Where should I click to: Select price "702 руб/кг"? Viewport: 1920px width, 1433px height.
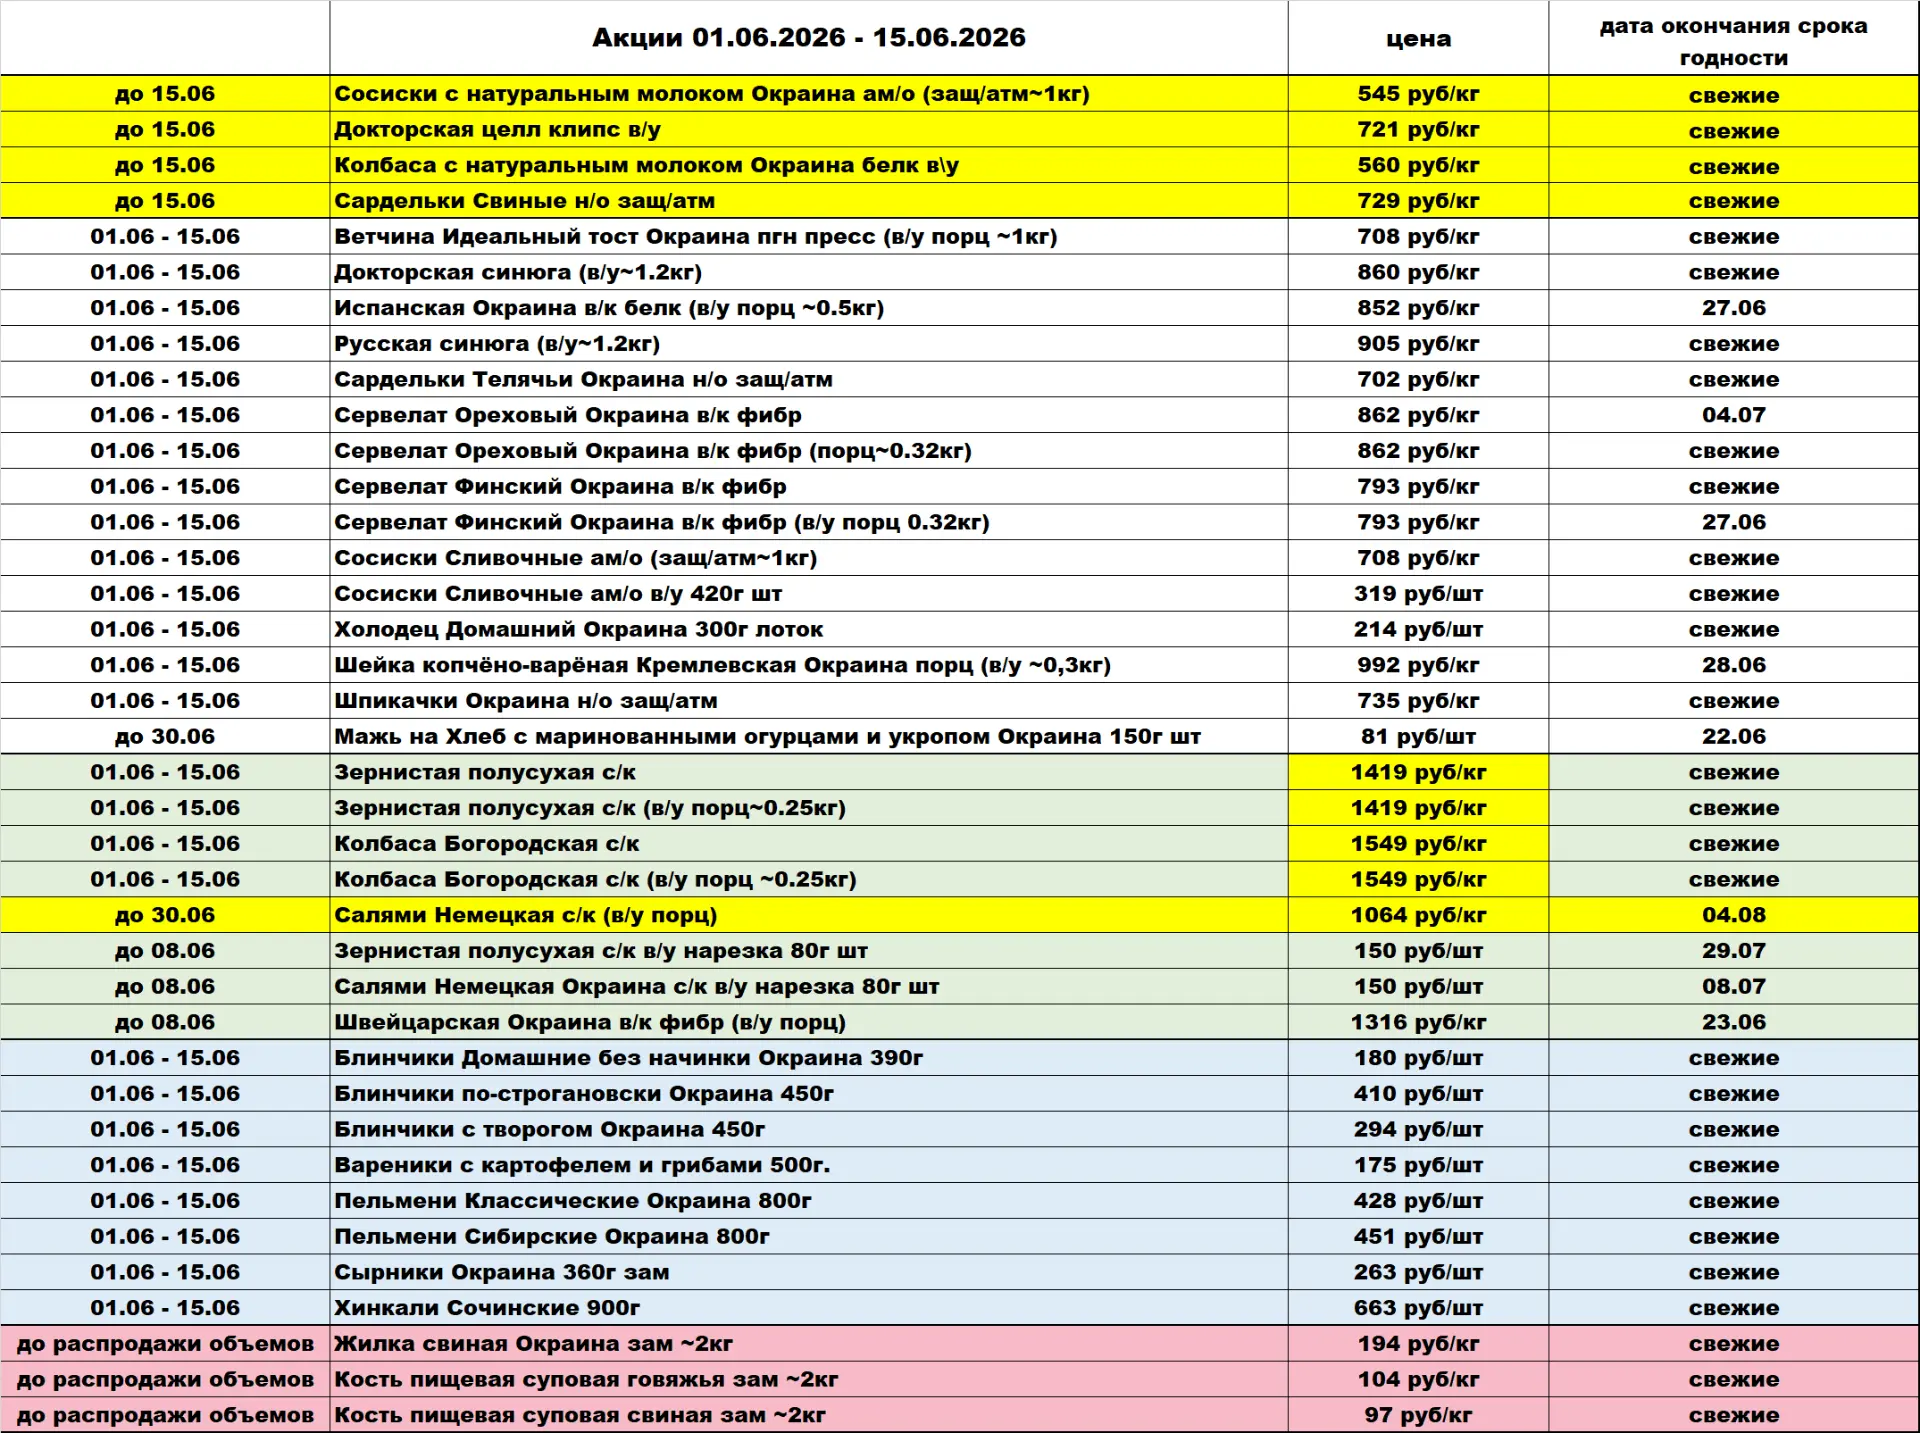coord(1418,380)
